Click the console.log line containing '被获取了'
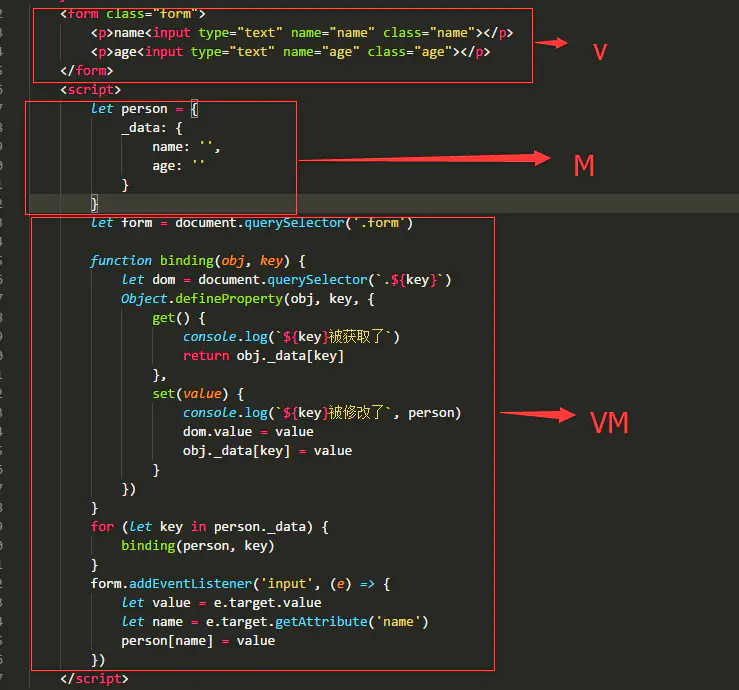739x690 pixels. (291, 337)
